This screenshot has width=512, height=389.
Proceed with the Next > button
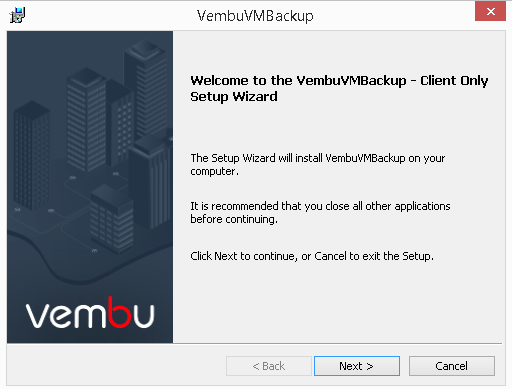point(357,366)
